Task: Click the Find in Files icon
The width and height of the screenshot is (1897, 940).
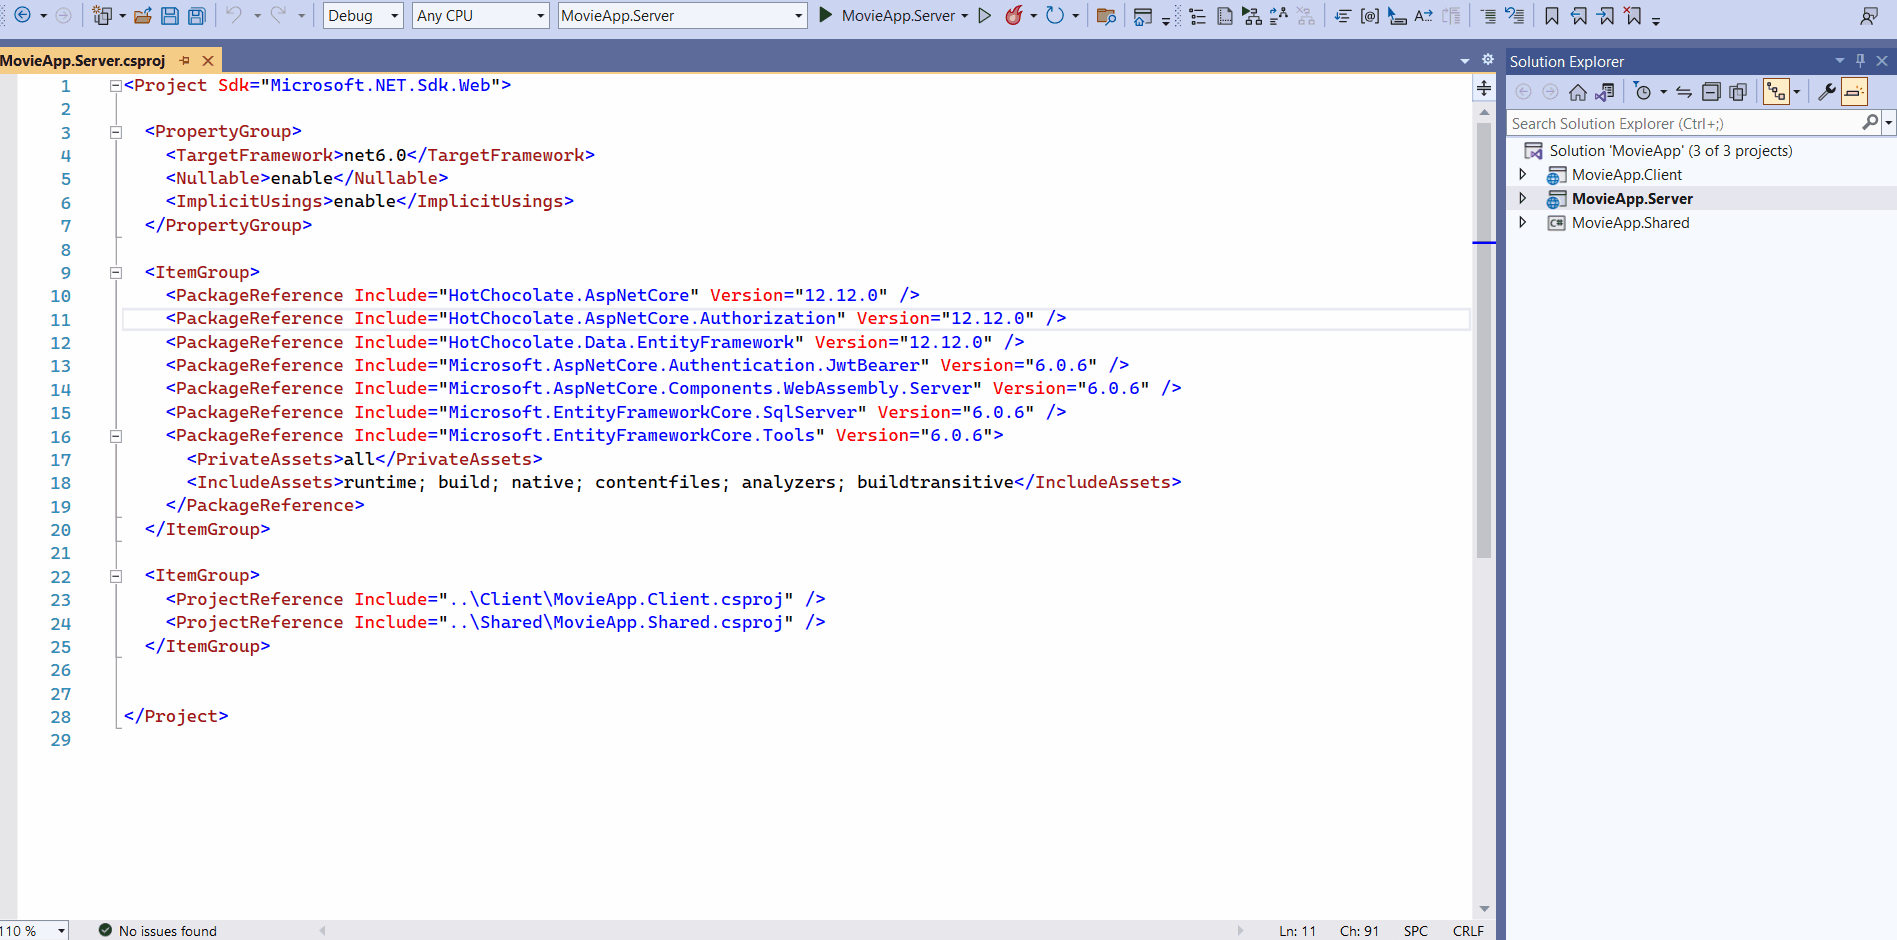Action: point(1106,16)
